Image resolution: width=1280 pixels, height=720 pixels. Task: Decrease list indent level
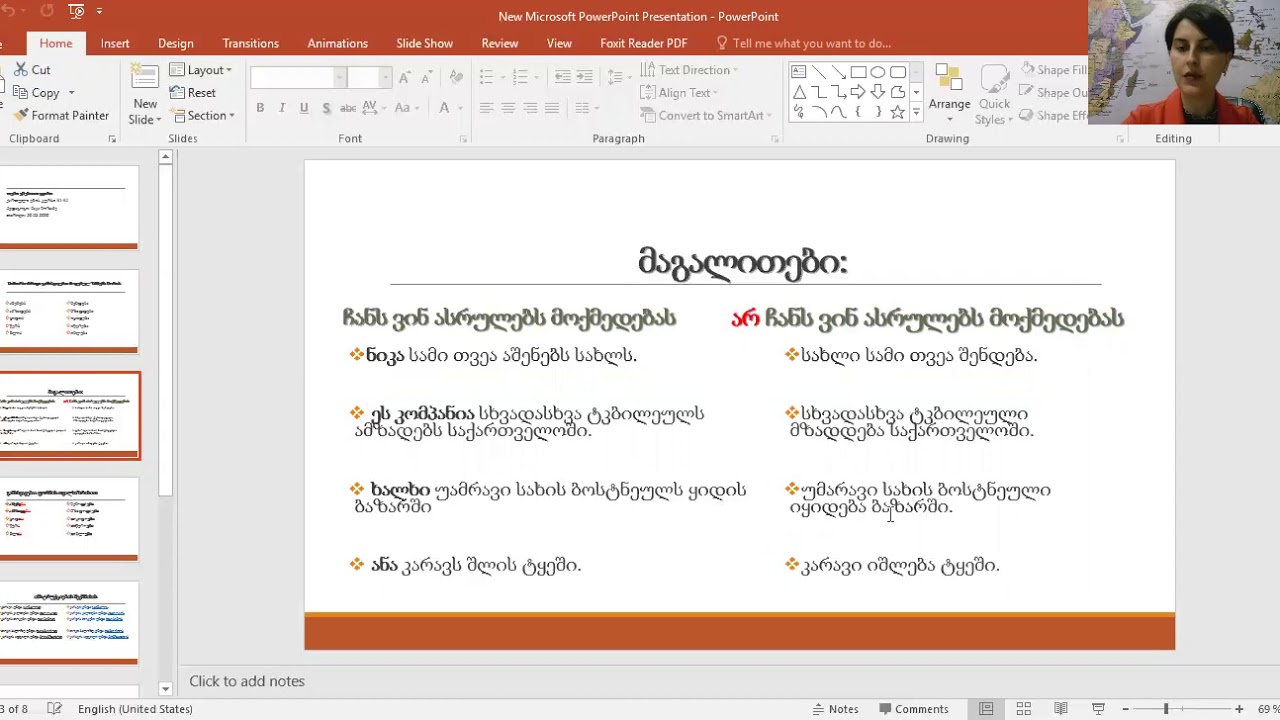click(x=562, y=77)
